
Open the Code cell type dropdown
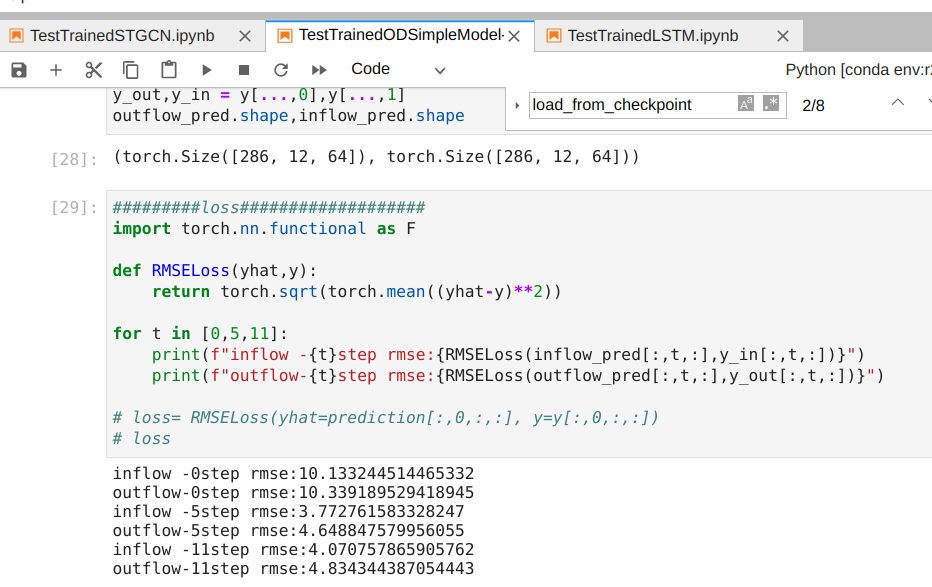pyautogui.click(x=398, y=70)
